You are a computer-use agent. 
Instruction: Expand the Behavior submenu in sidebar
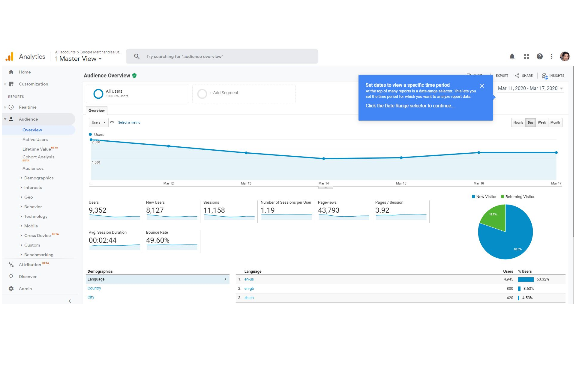(32, 207)
